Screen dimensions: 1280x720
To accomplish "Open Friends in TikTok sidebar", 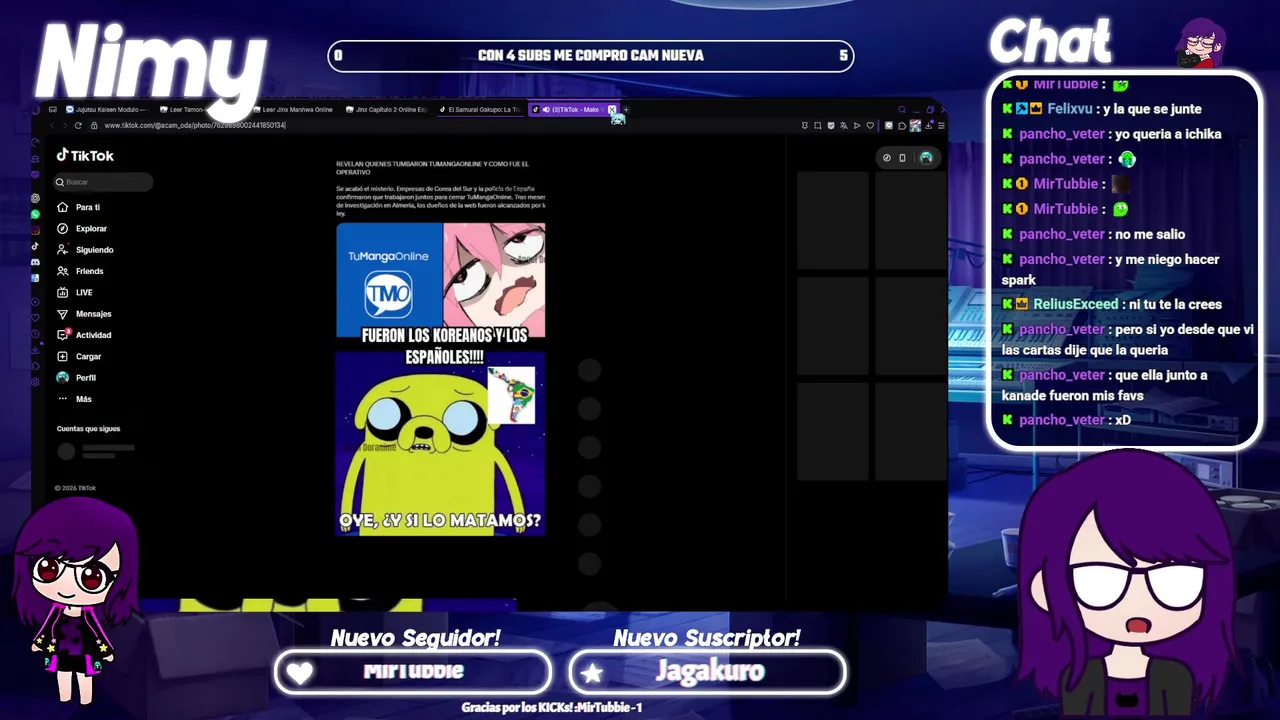I will pyautogui.click(x=80, y=271).
